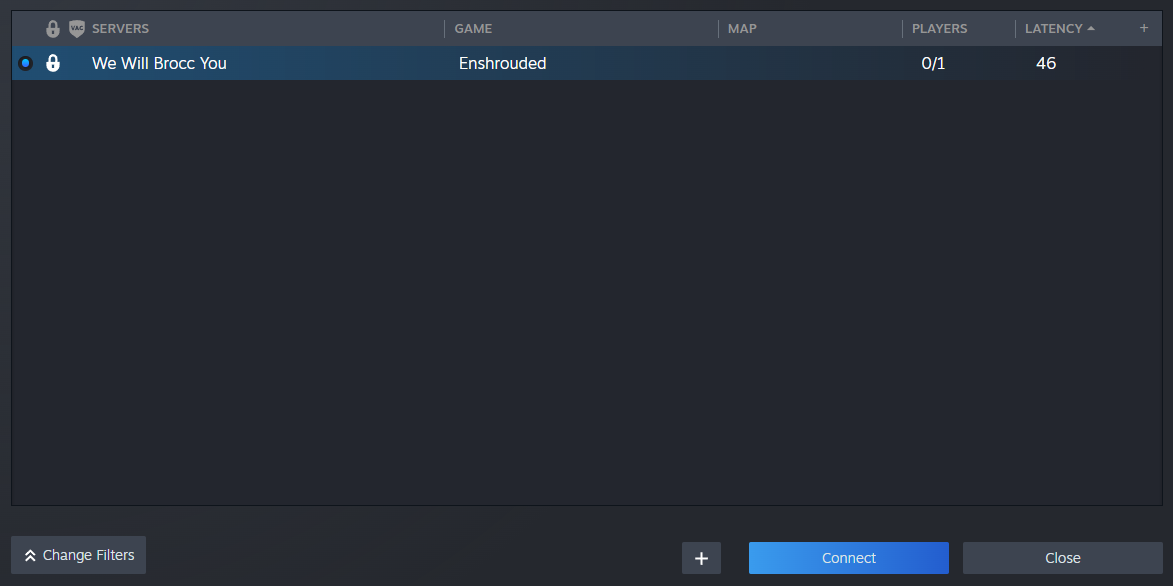Image resolution: width=1173 pixels, height=586 pixels.
Task: Connect to the selected server
Action: point(848,558)
